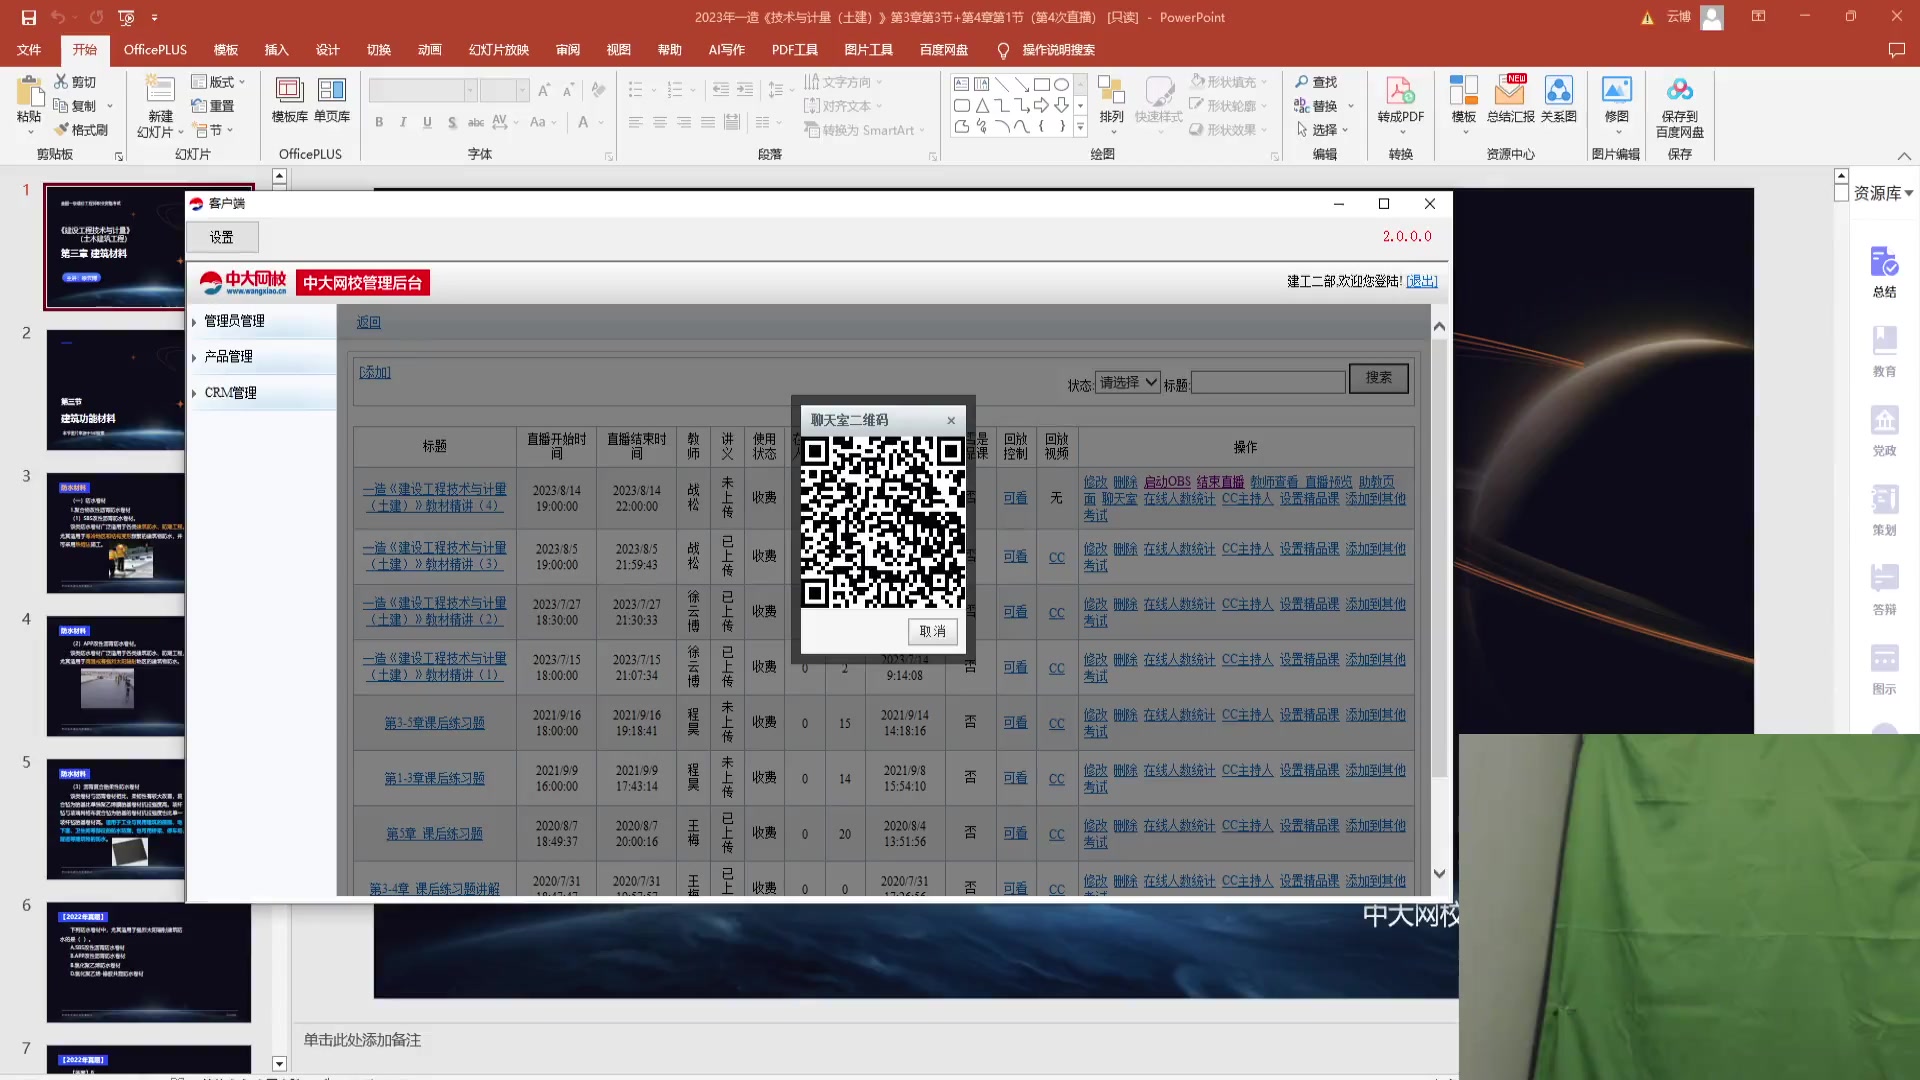Click the Logout (退出) link

click(1421, 282)
